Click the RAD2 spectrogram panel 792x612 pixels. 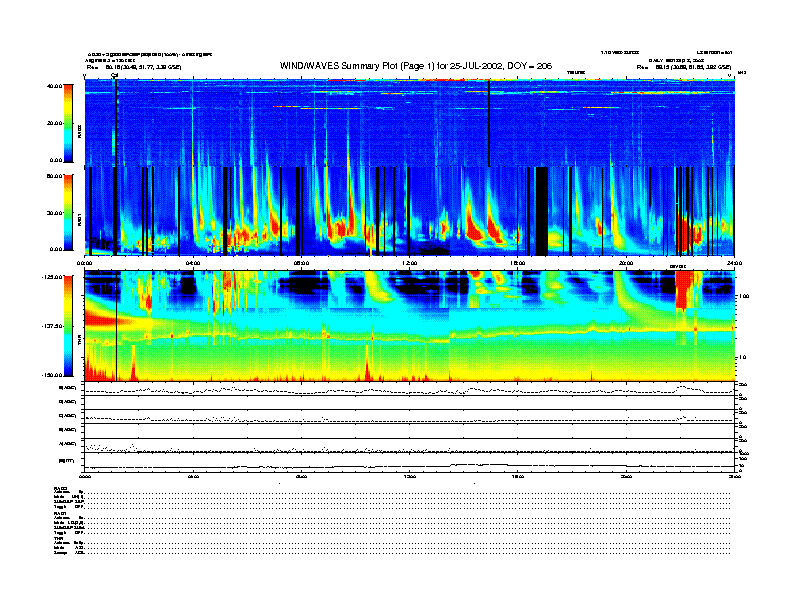click(409, 123)
